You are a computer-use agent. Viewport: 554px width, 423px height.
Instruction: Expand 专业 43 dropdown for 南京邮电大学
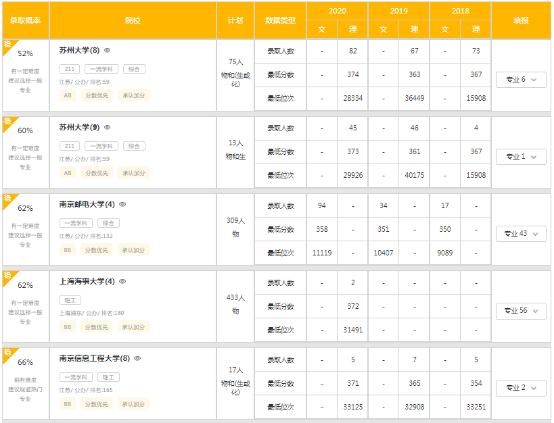tap(521, 234)
